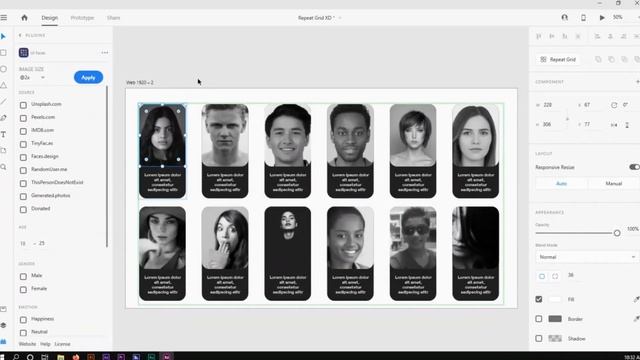Open the Website link
The image size is (640, 360).
coord(27,344)
